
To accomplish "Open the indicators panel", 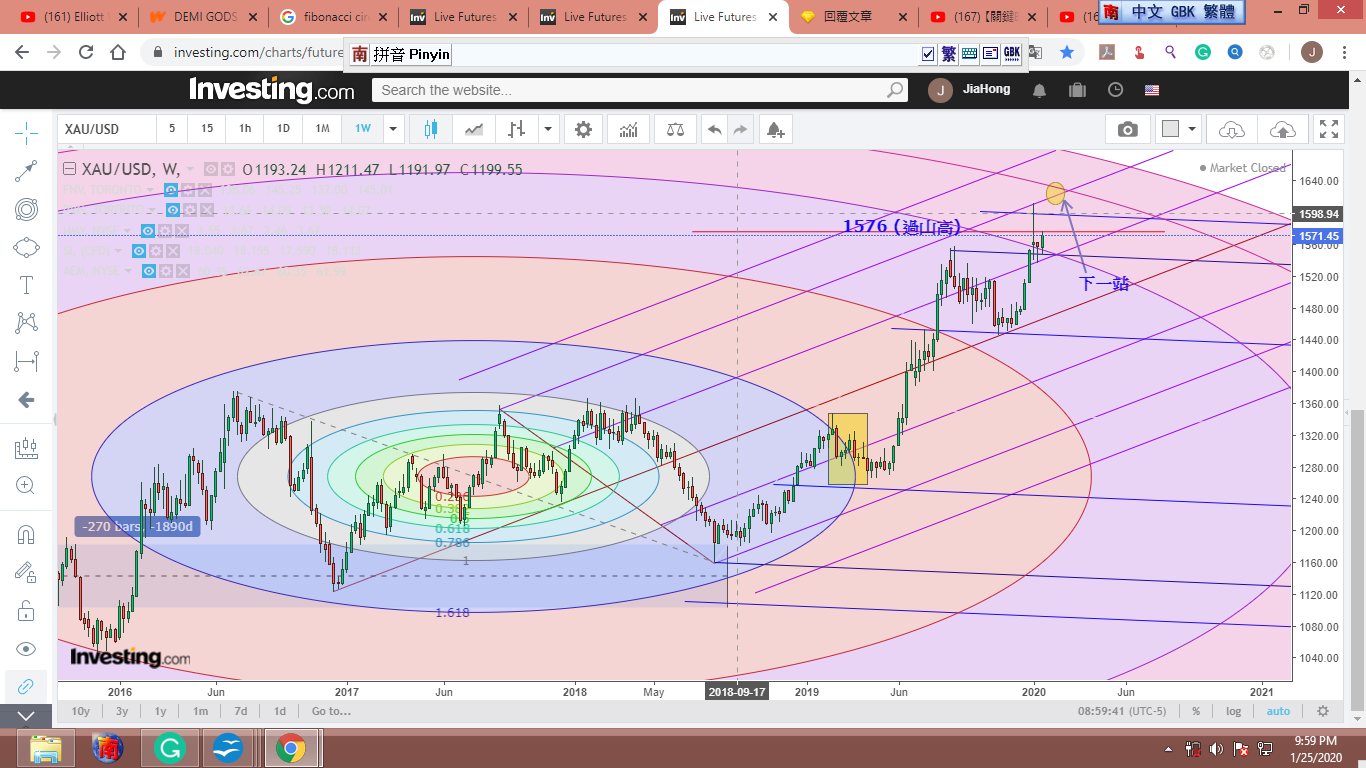I will [629, 129].
